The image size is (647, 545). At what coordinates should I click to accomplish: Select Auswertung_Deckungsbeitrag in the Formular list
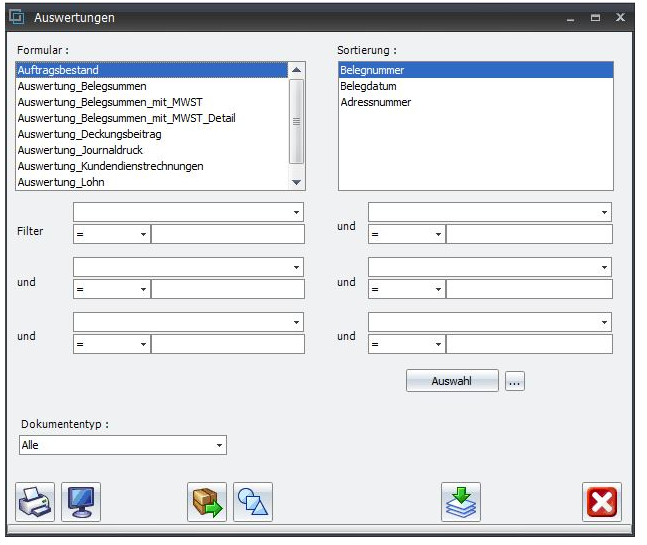pos(89,134)
